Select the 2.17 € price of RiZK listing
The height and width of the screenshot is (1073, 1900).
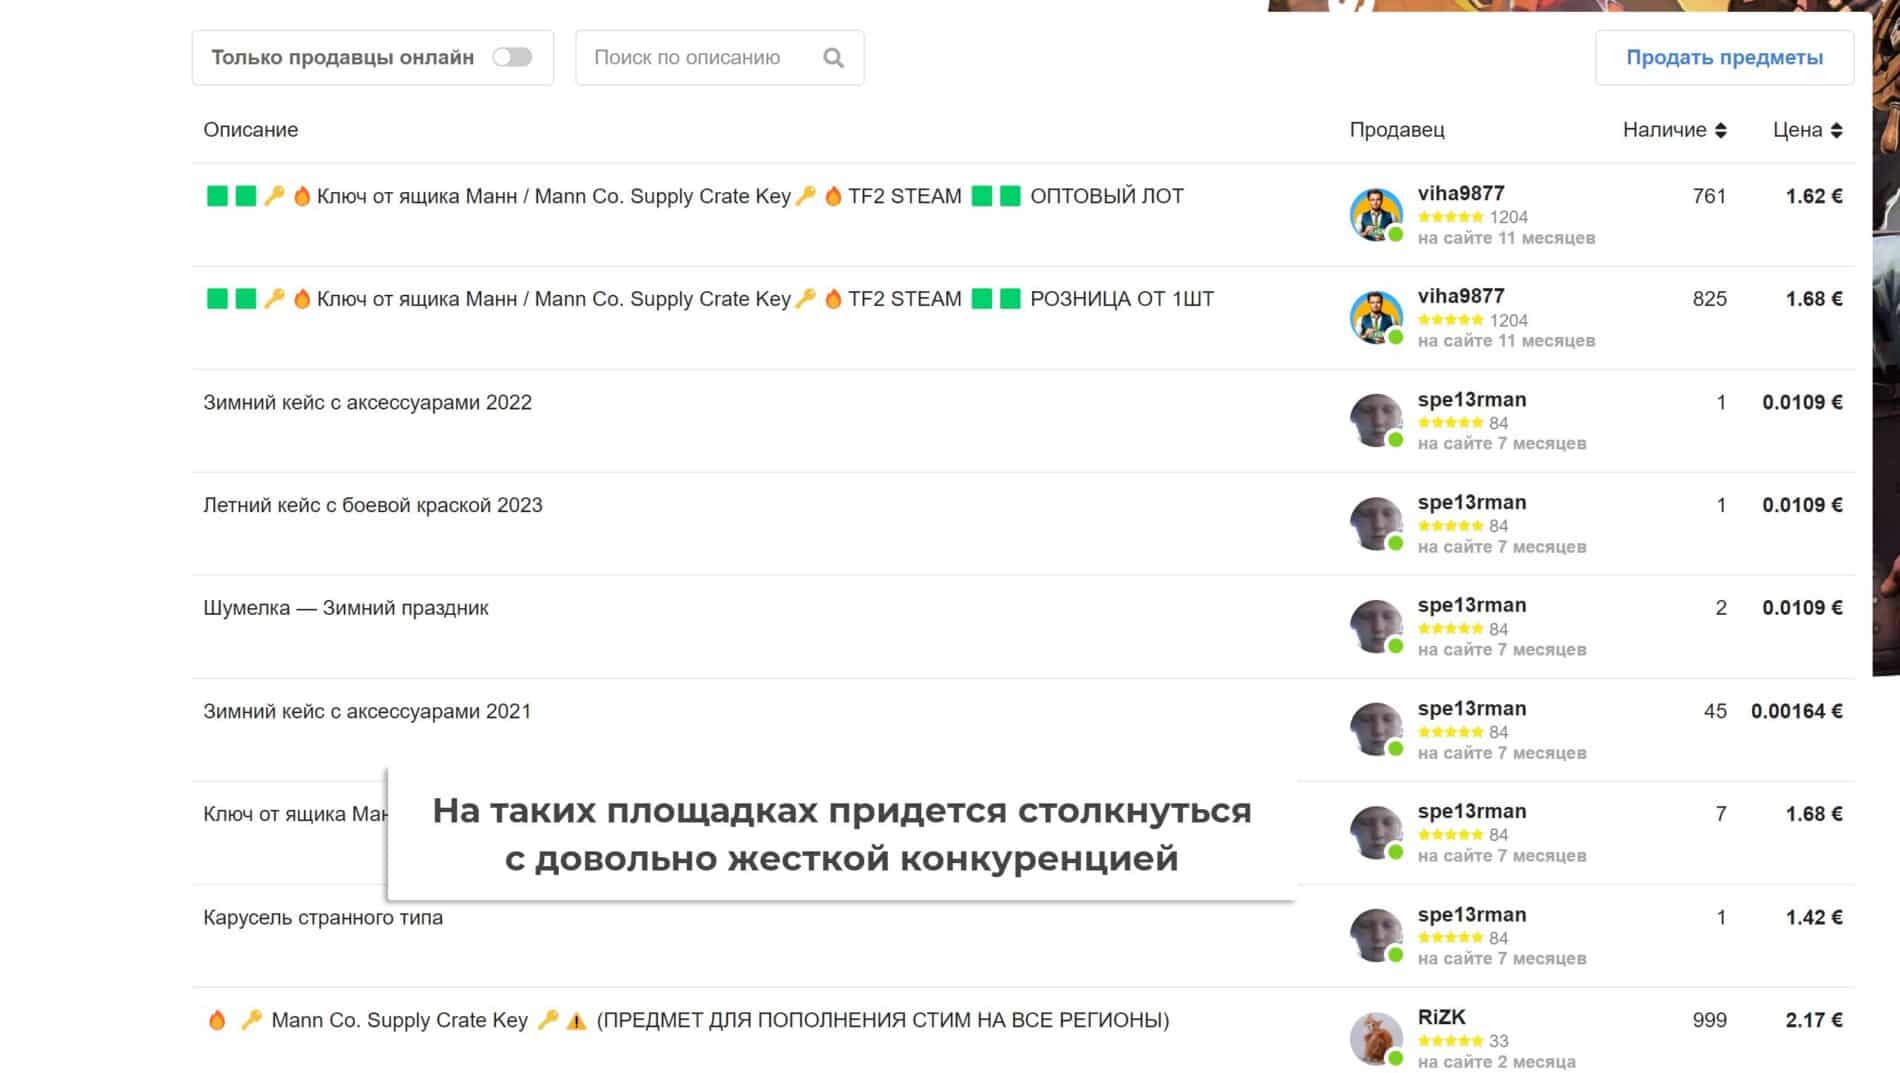pyautogui.click(x=1814, y=1020)
